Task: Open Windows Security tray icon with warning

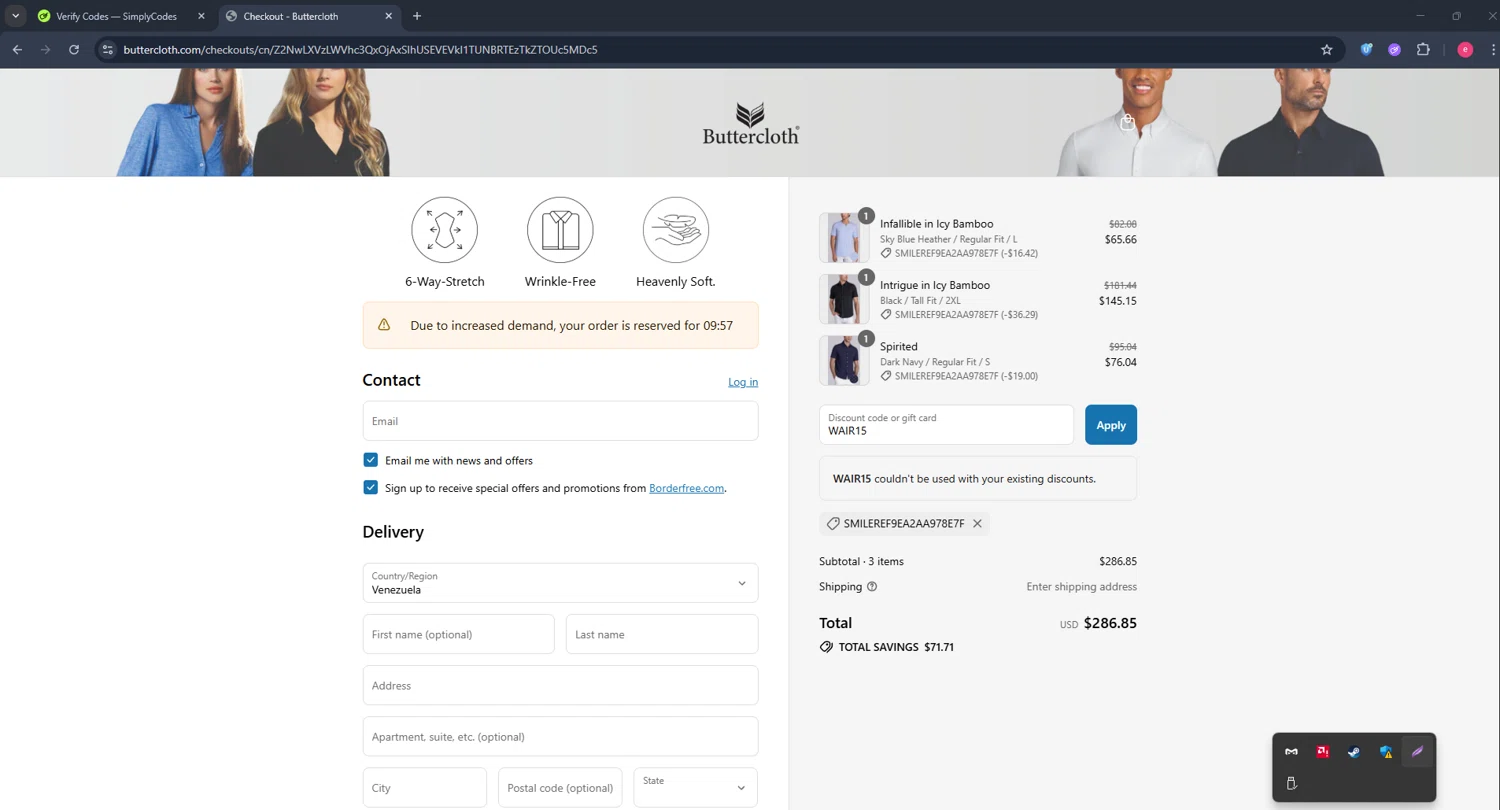Action: point(1386,752)
